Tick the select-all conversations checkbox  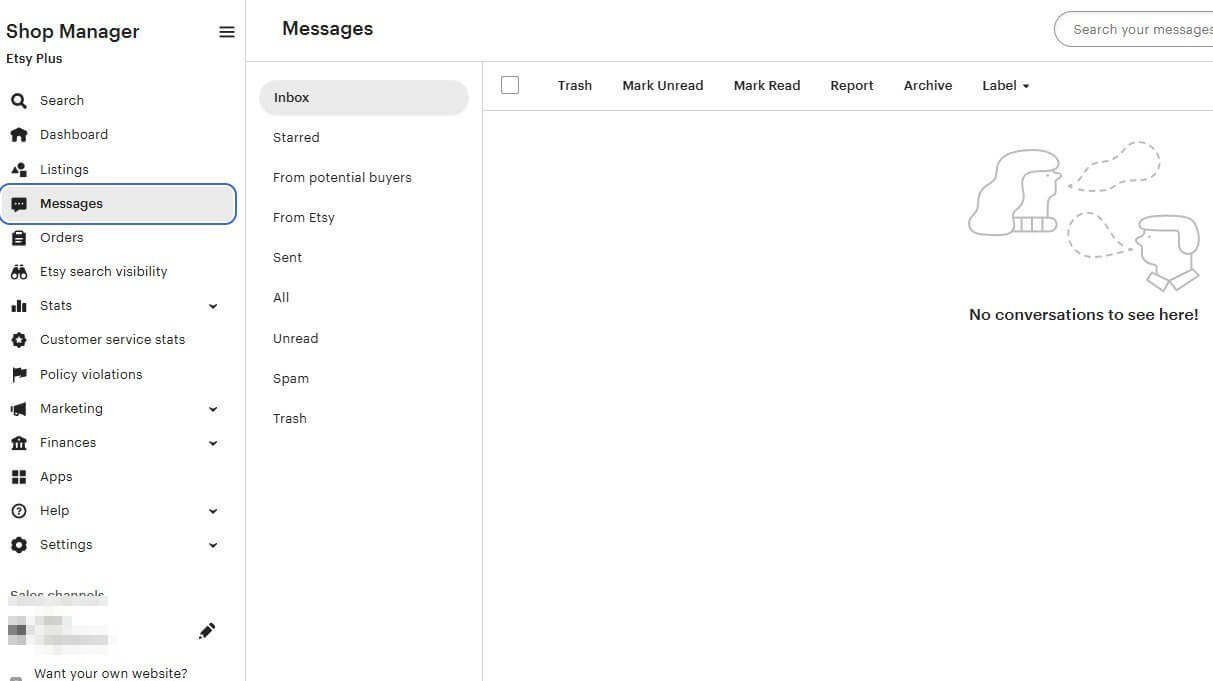510,85
